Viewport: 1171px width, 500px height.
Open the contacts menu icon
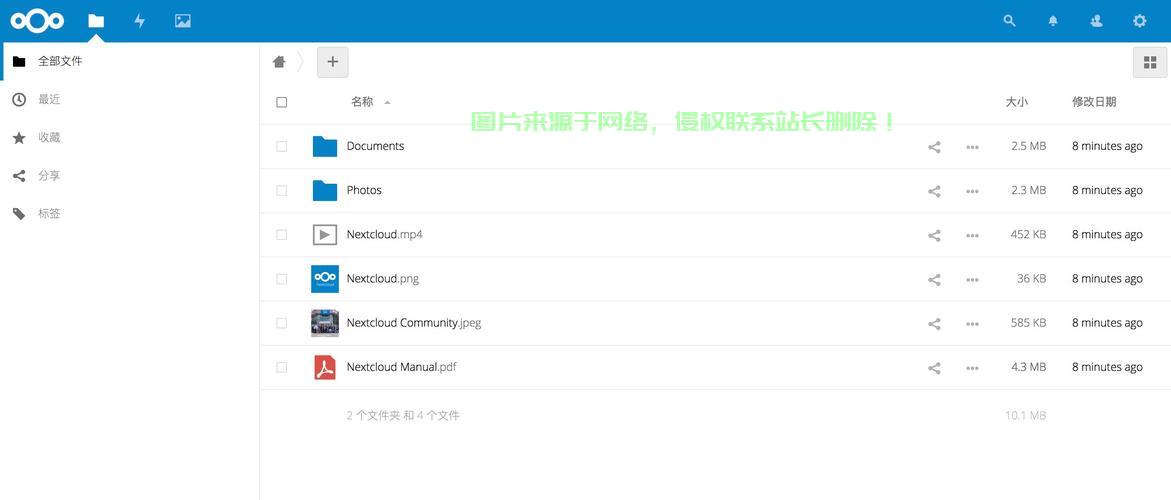point(1096,21)
